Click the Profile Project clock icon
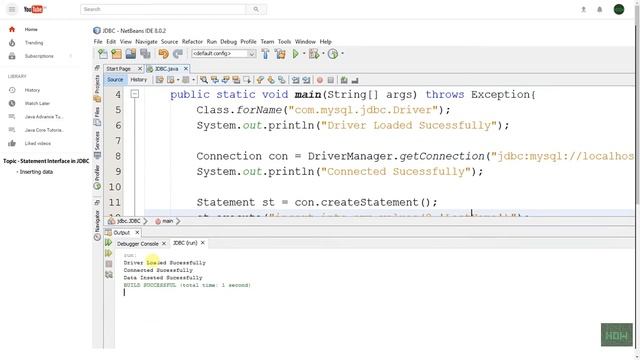This screenshot has width=640, height=360. 333,53
